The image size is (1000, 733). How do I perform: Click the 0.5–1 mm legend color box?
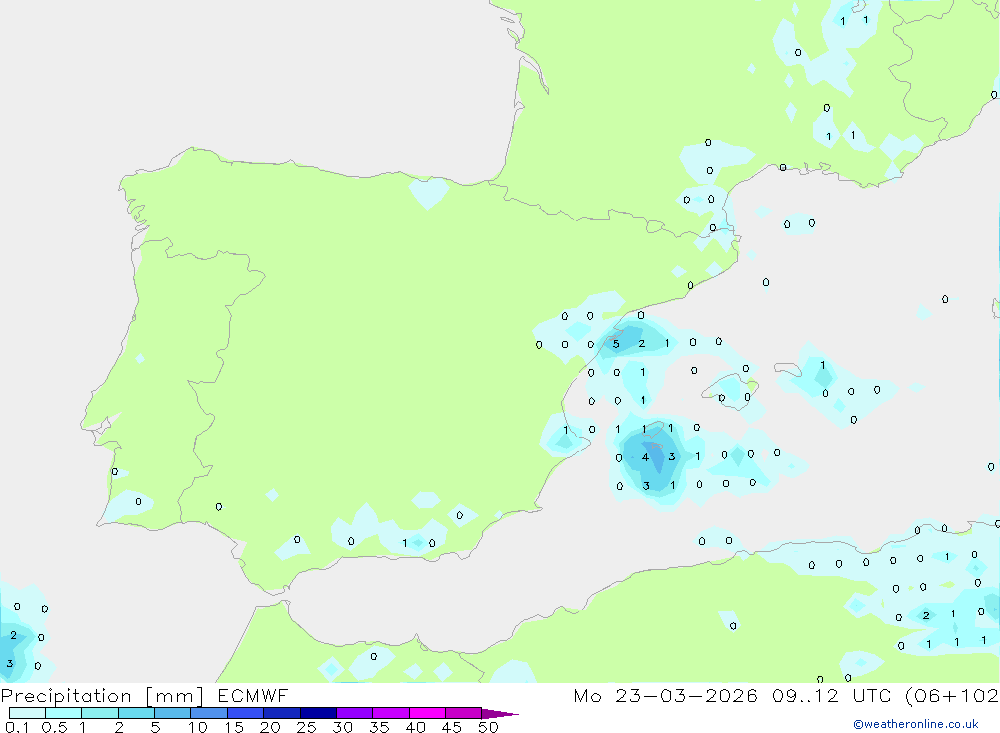click(x=63, y=713)
